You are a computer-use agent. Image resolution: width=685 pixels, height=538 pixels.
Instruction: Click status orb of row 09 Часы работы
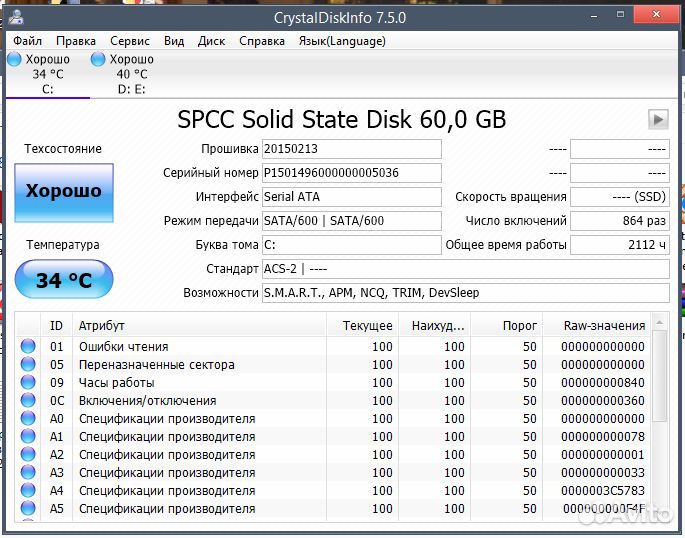[28, 382]
